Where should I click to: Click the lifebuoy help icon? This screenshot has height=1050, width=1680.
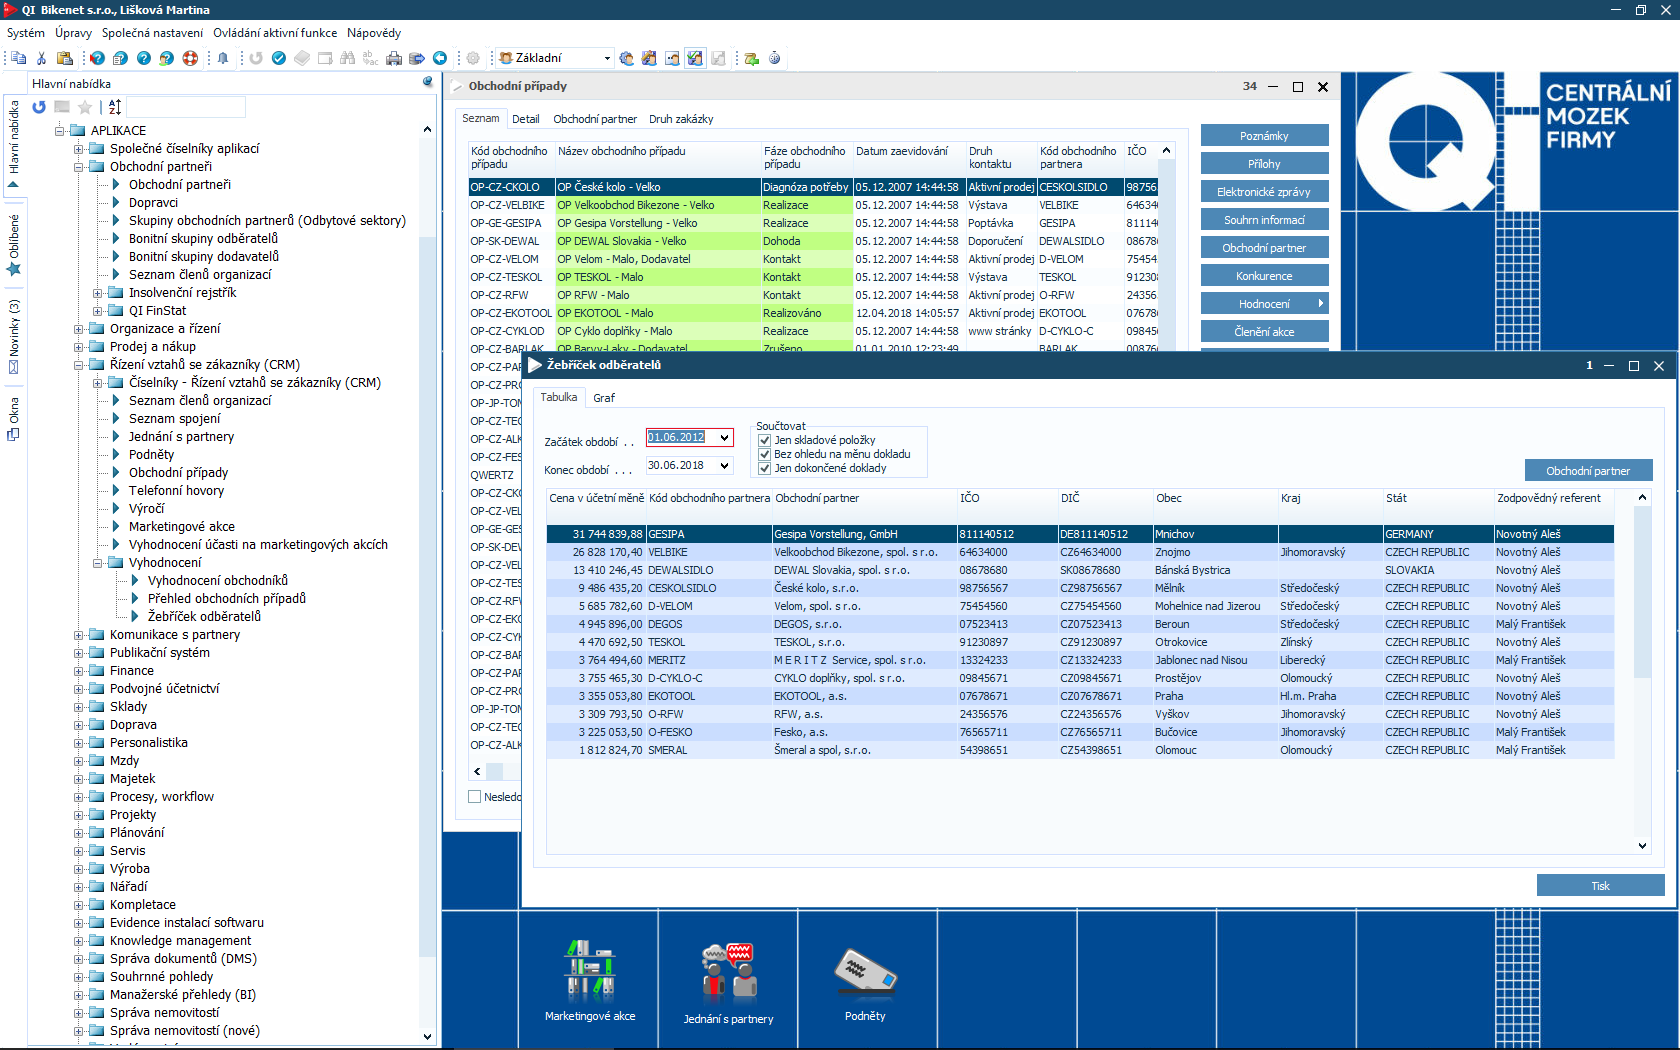(190, 58)
